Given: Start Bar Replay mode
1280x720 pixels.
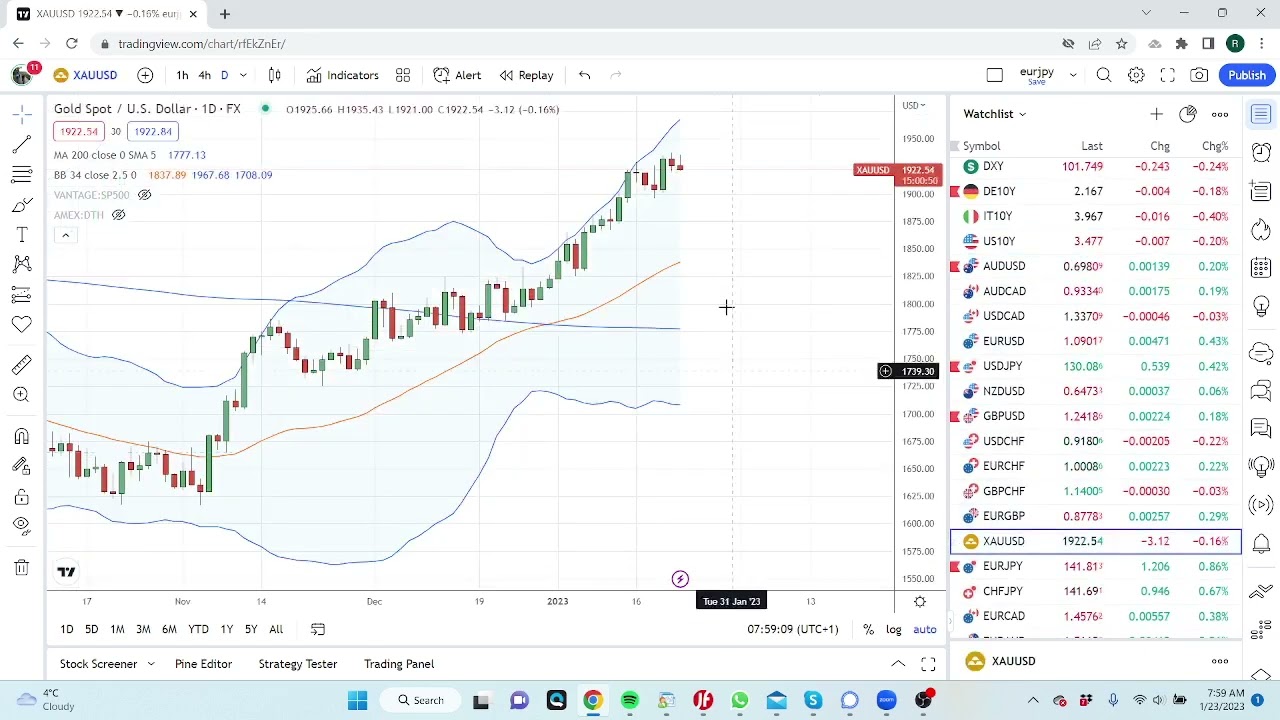Looking at the screenshot, I should (x=526, y=75).
